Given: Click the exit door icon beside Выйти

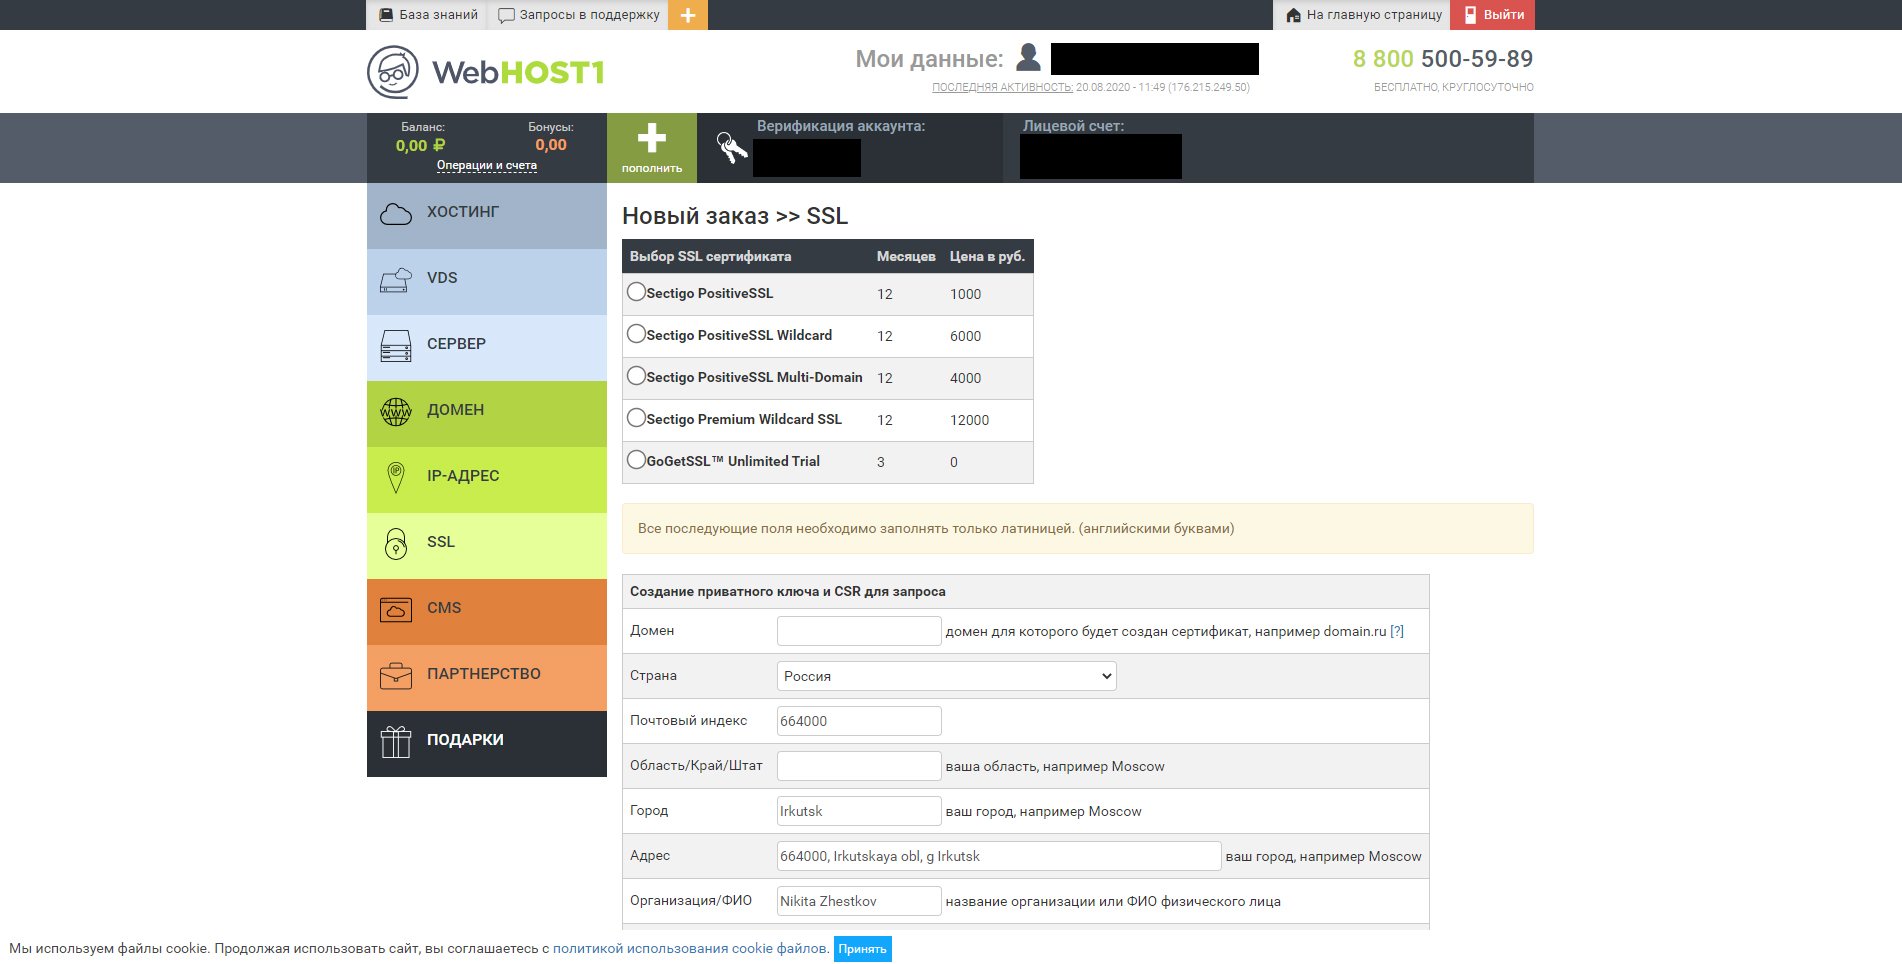Looking at the screenshot, I should [1470, 15].
